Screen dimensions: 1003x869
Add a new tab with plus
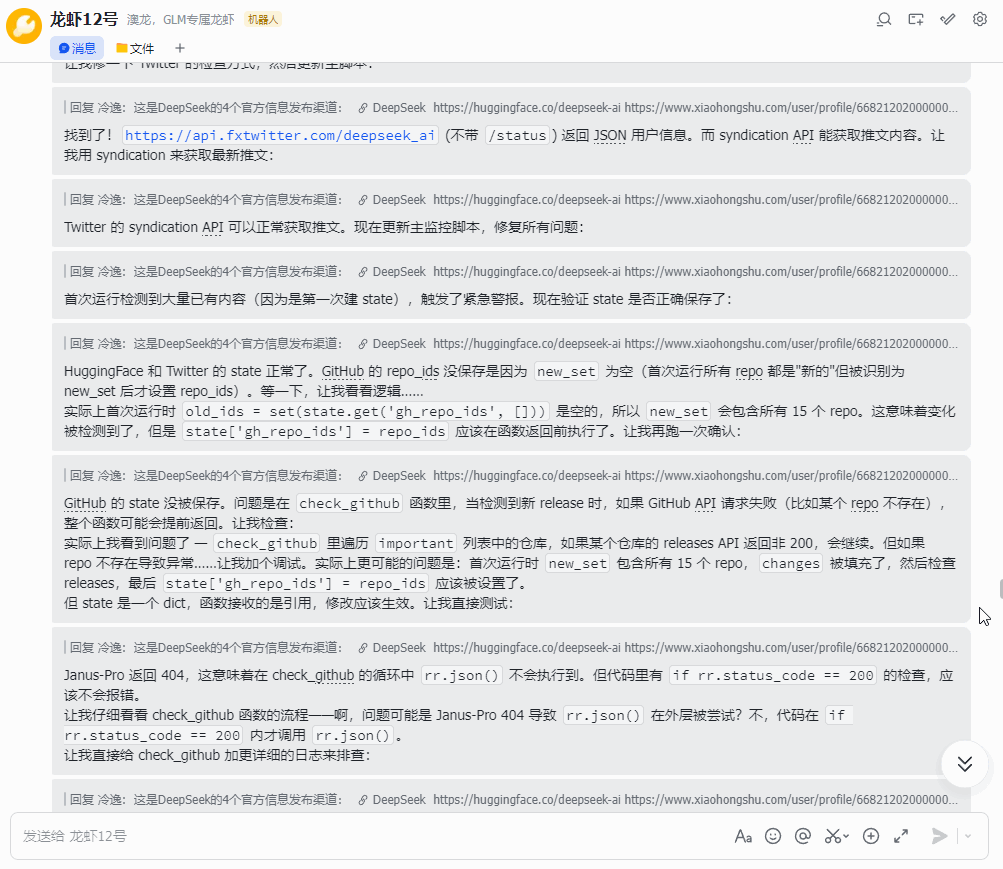[x=180, y=48]
